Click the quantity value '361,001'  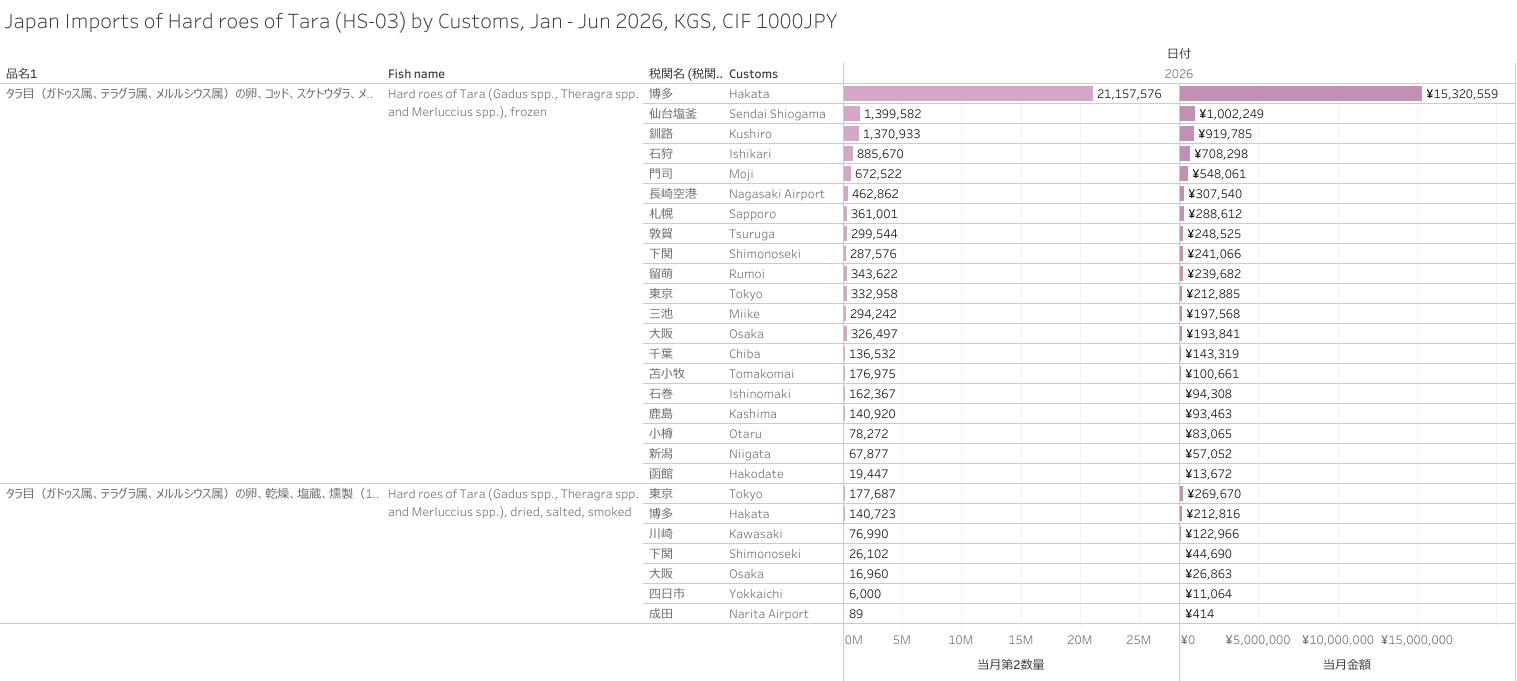[x=874, y=213]
